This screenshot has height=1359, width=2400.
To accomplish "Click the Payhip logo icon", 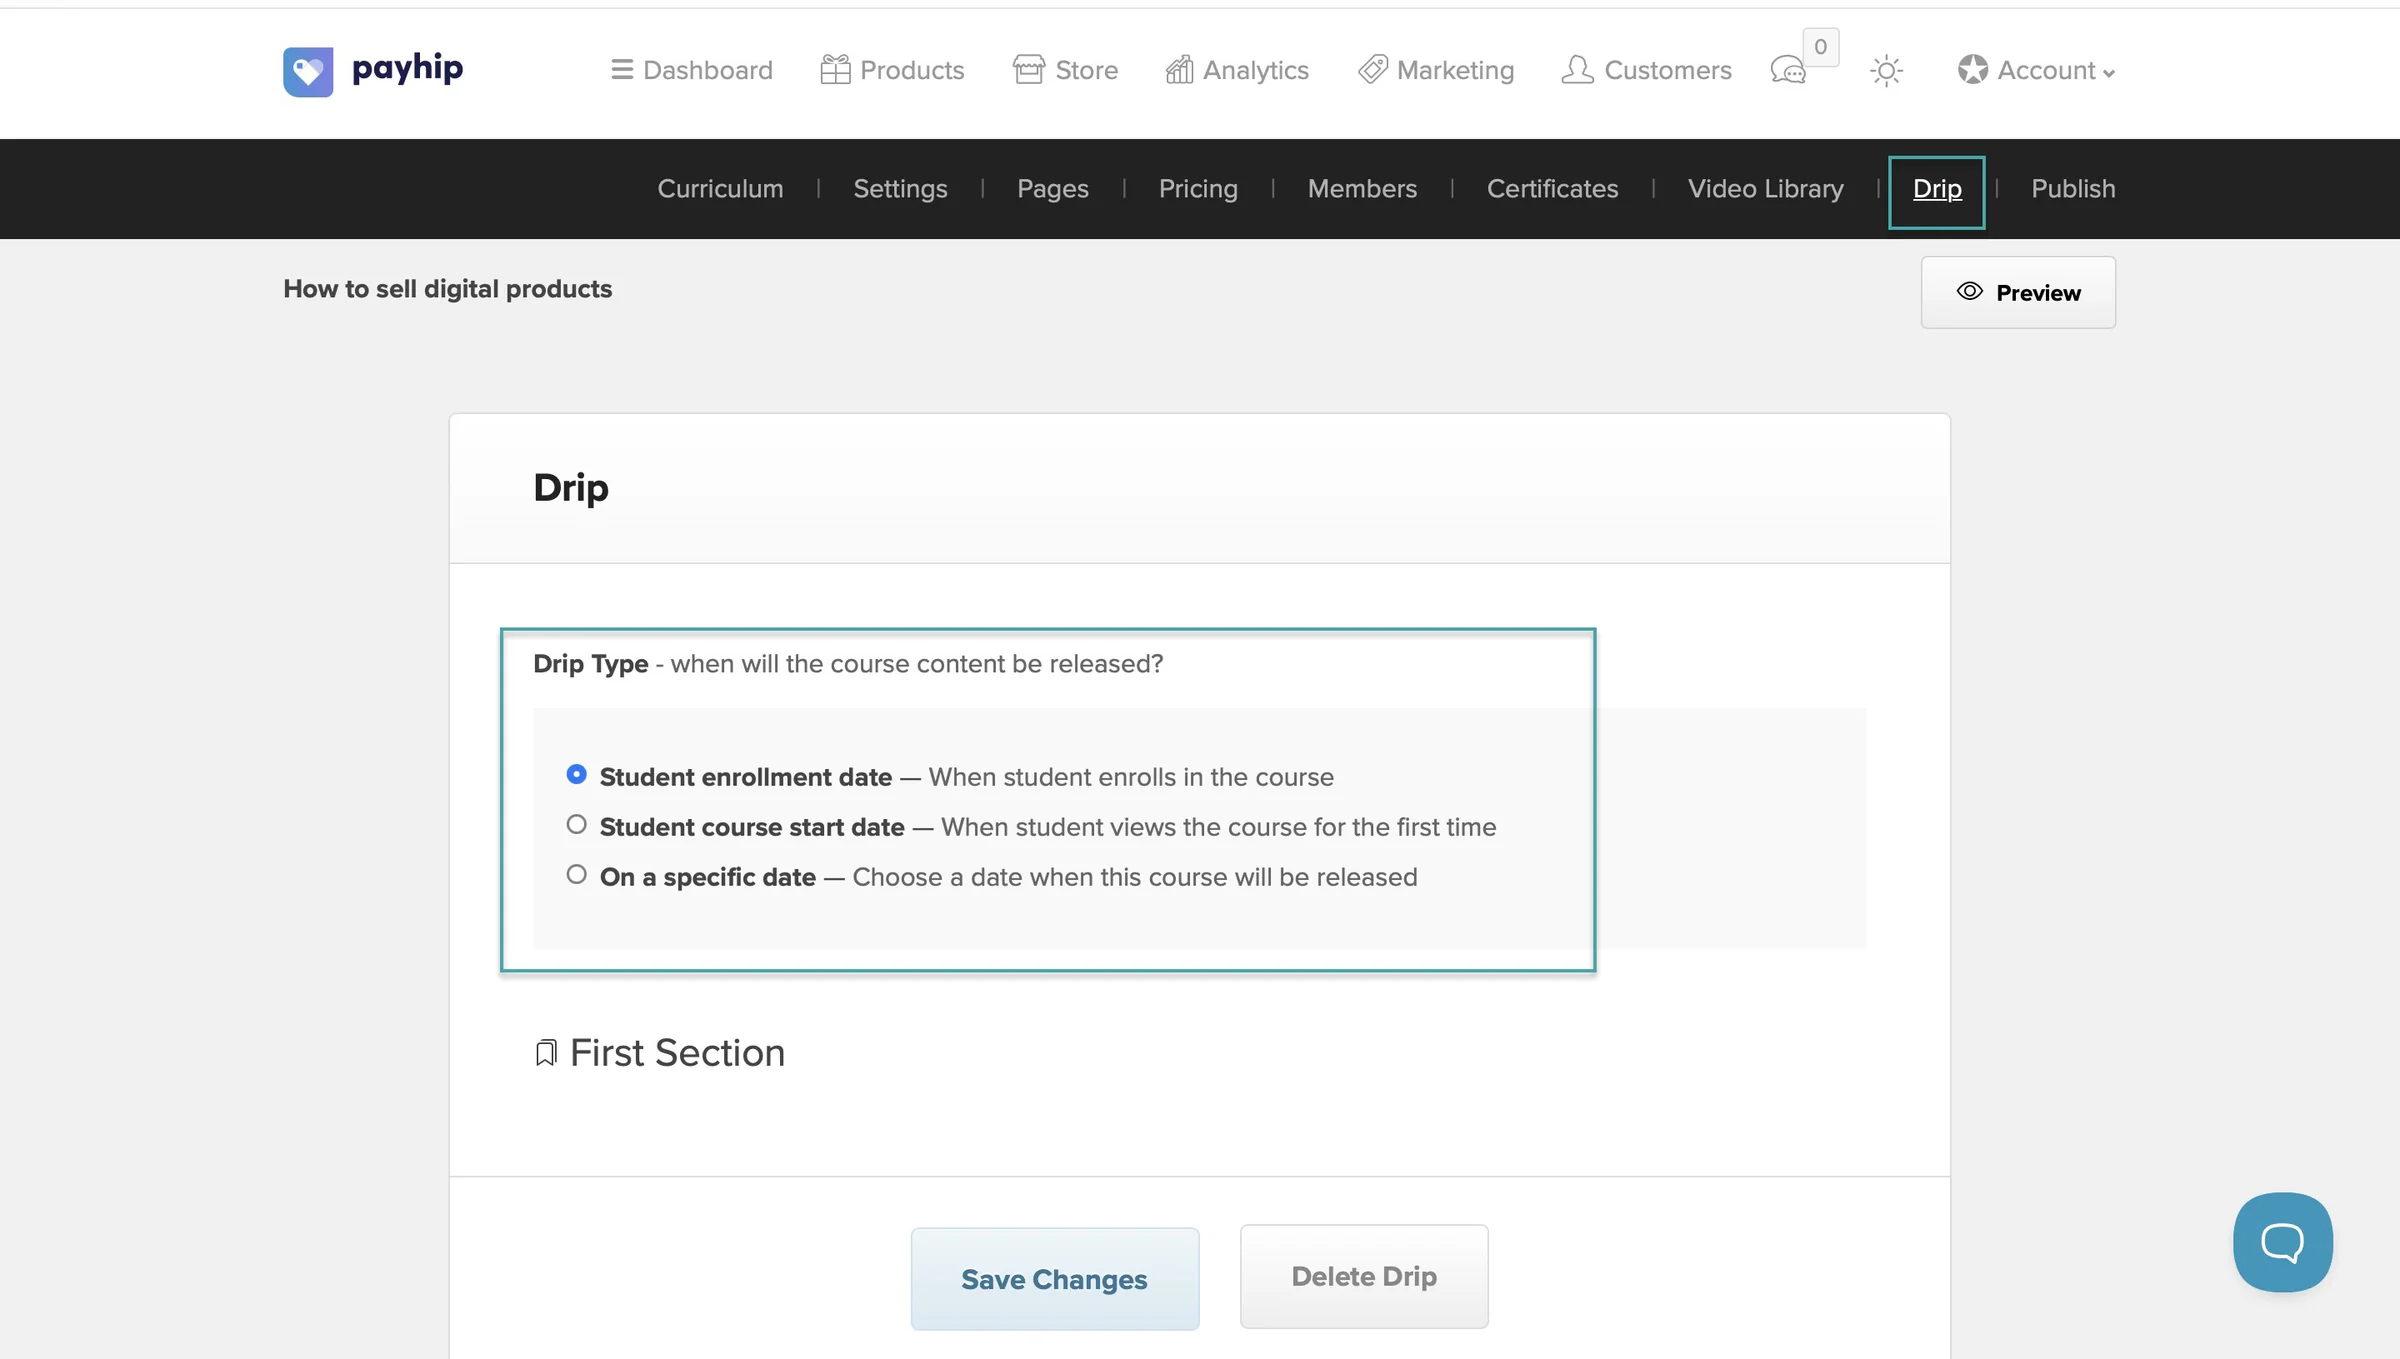I will pyautogui.click(x=308, y=71).
